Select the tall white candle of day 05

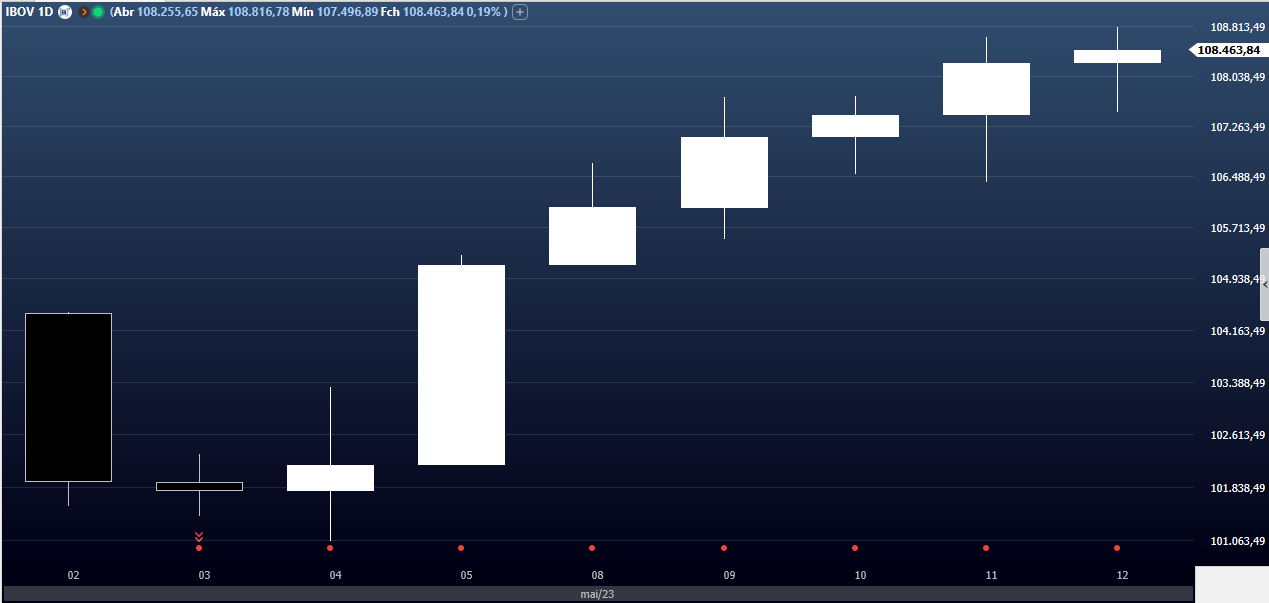tap(461, 365)
